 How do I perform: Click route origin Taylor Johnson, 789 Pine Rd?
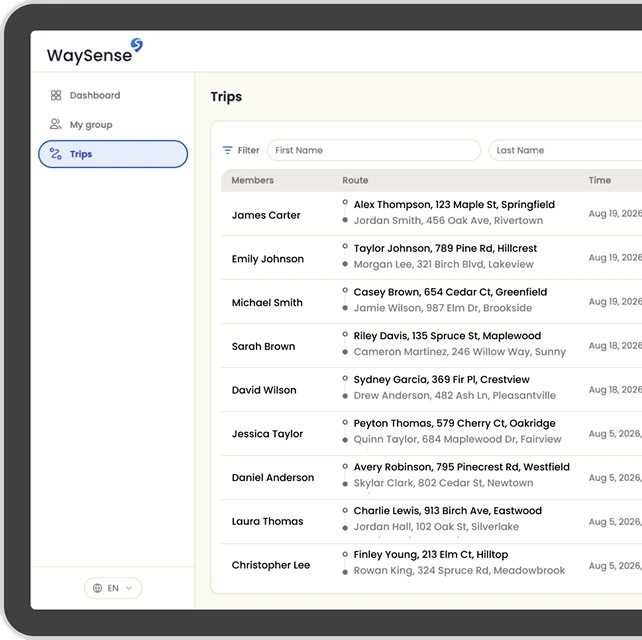click(x=445, y=248)
